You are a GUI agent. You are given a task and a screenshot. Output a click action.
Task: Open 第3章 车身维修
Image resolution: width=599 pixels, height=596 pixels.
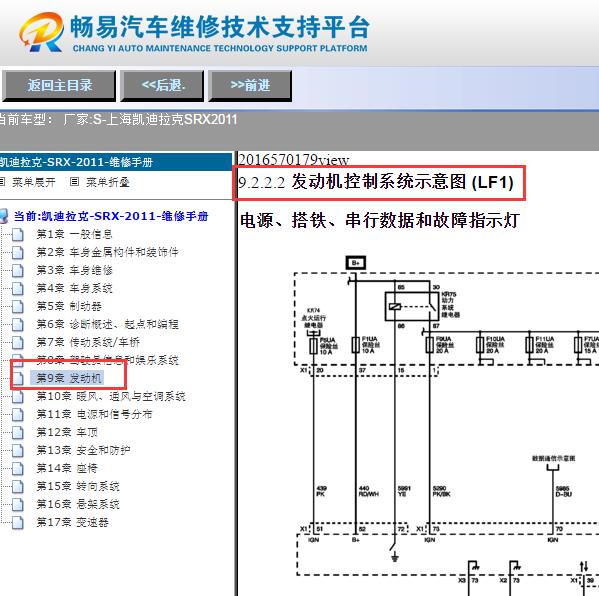[74, 270]
